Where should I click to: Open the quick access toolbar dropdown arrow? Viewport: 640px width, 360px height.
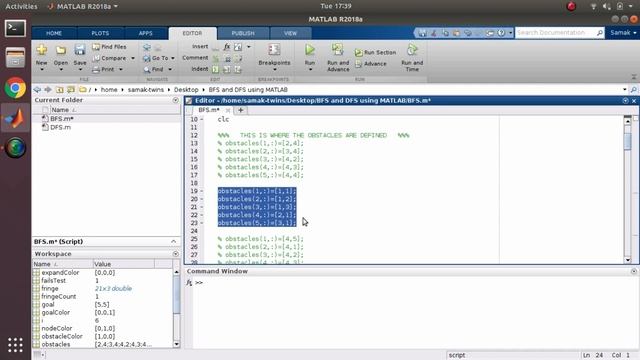coord(511,33)
